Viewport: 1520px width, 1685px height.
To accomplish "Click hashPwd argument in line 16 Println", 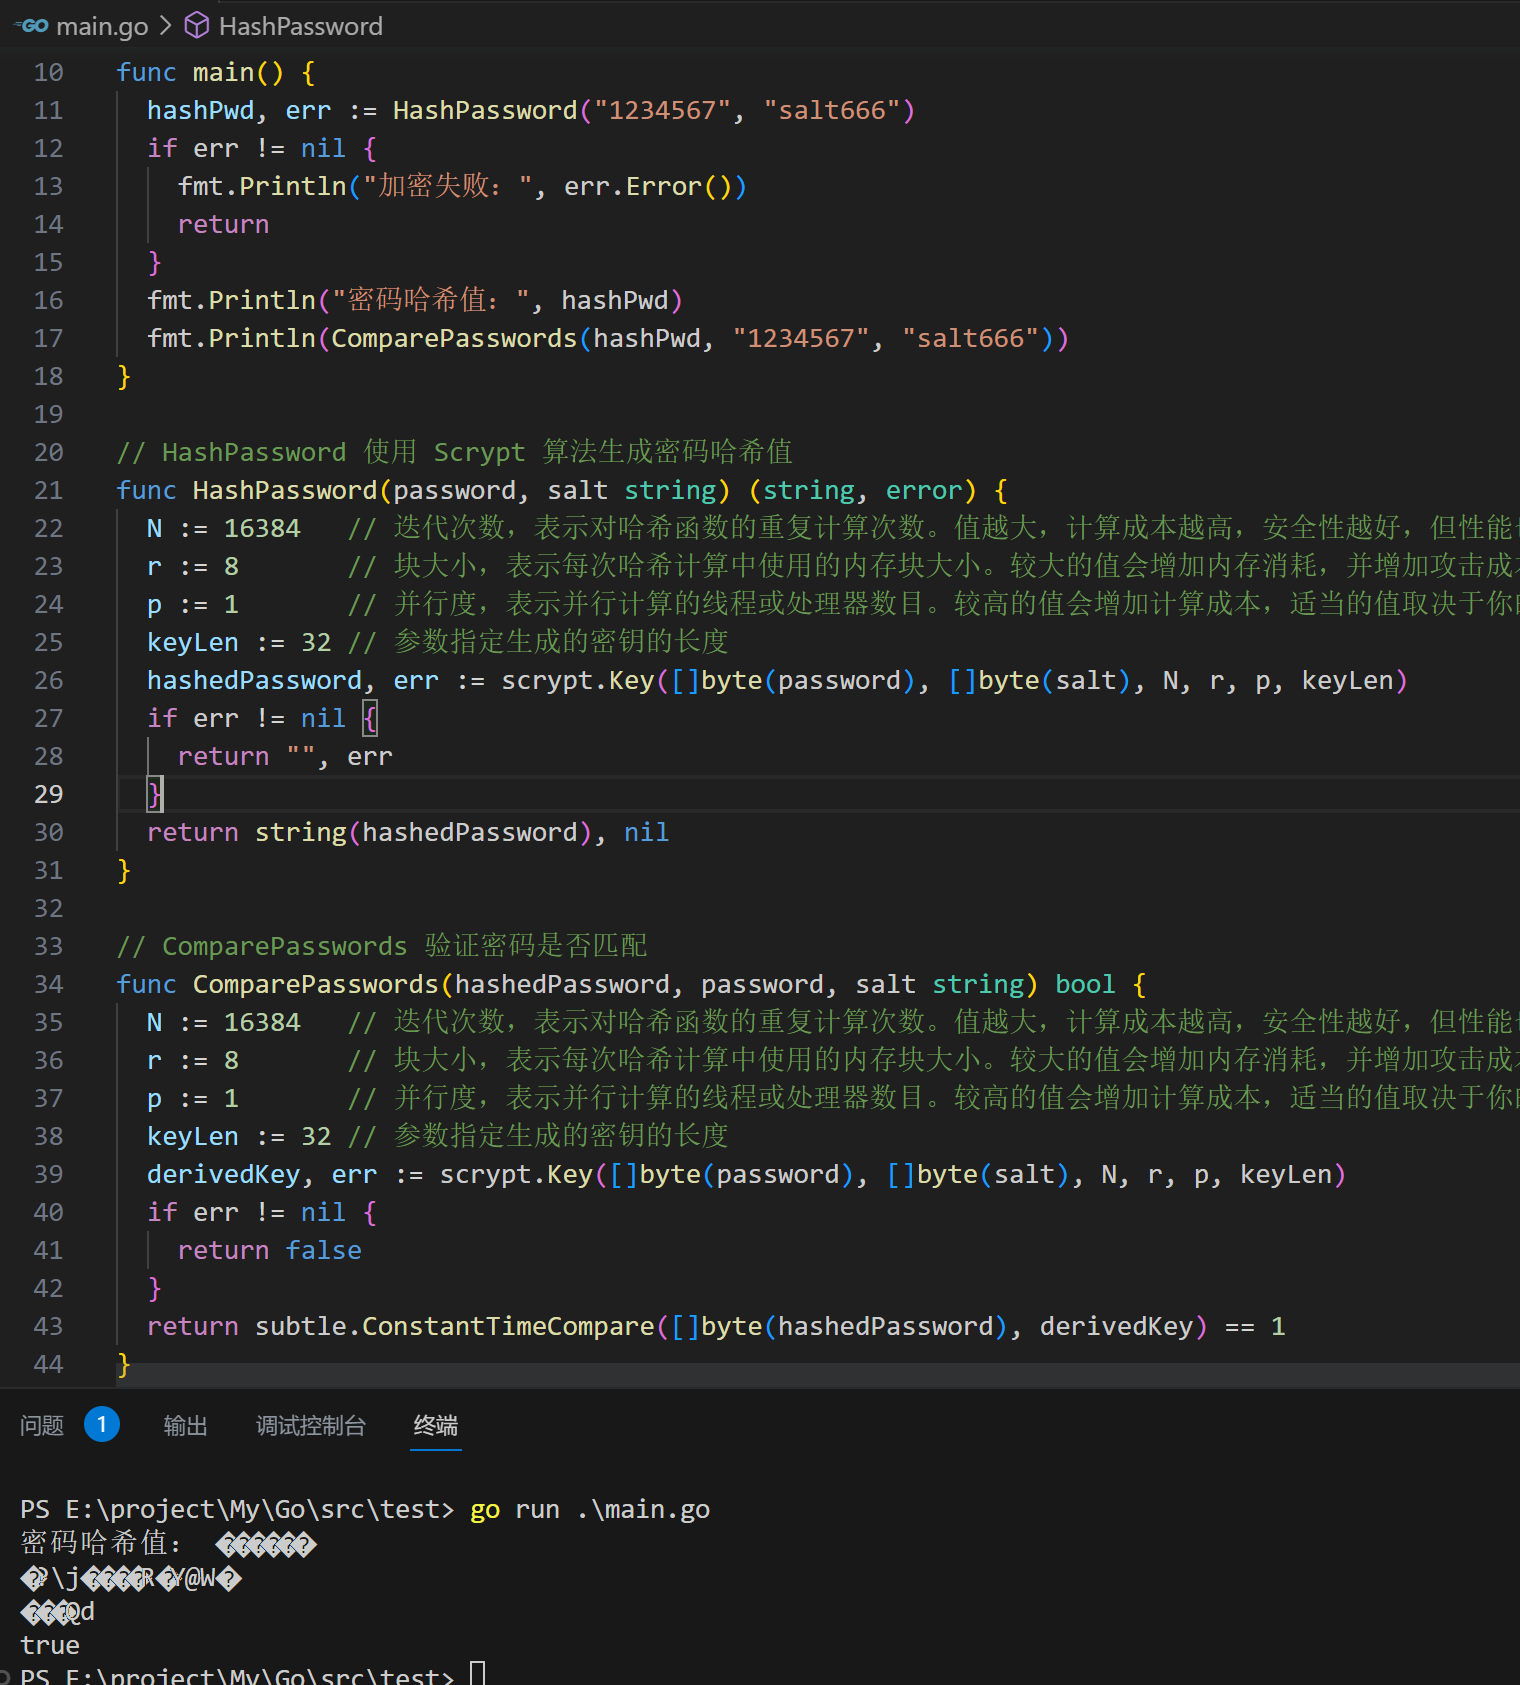I will pyautogui.click(x=614, y=300).
